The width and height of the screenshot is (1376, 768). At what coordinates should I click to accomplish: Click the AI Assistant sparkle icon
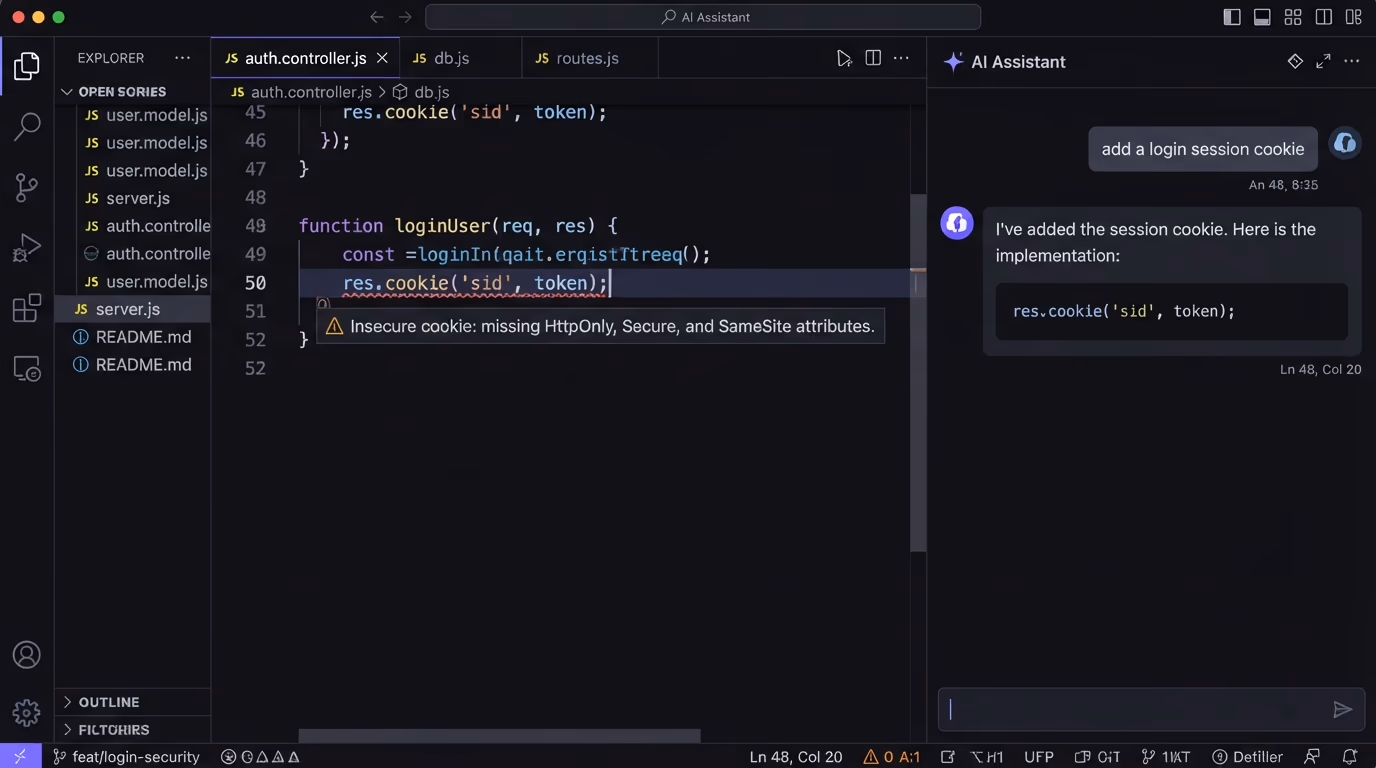953,61
